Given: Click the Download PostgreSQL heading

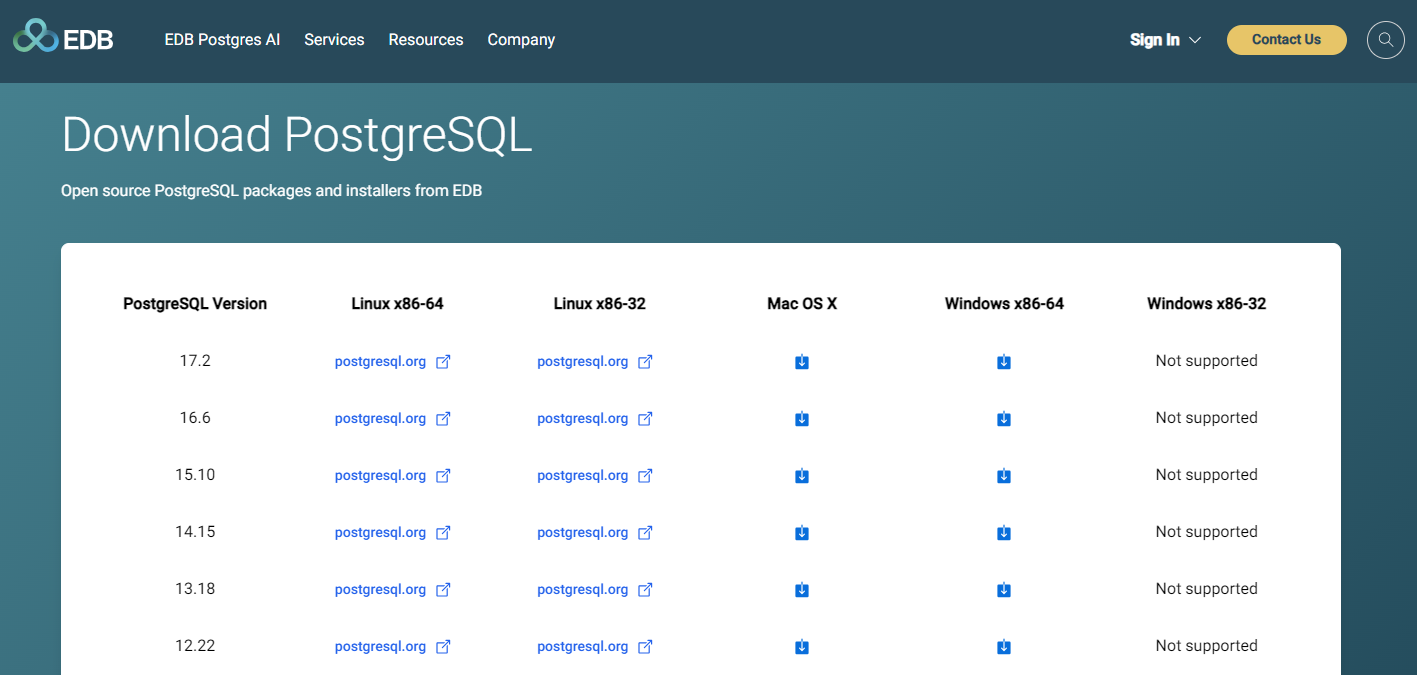Looking at the screenshot, I should click(x=297, y=134).
